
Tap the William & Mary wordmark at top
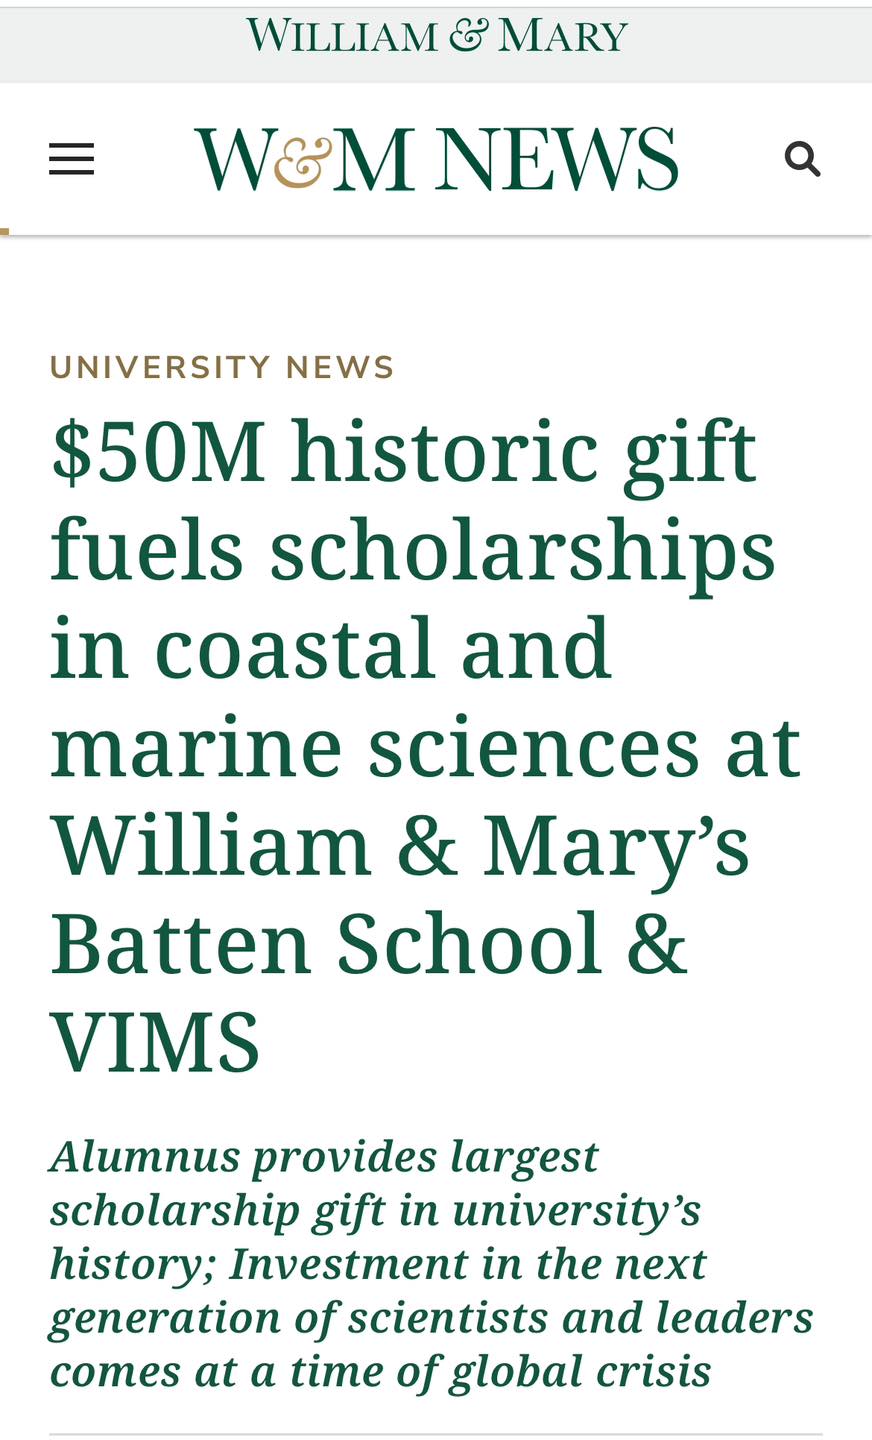437,36
